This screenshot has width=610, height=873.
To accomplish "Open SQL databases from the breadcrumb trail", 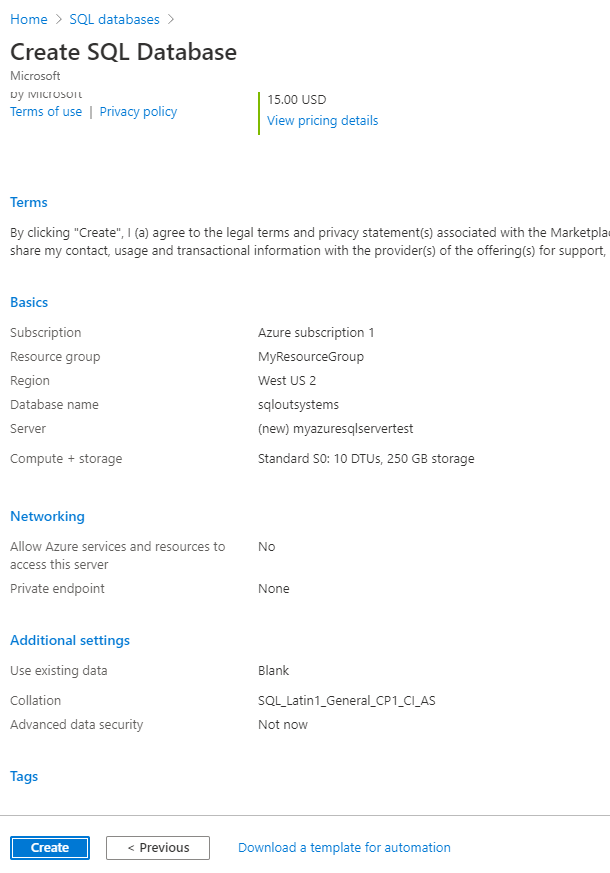I will (113, 19).
